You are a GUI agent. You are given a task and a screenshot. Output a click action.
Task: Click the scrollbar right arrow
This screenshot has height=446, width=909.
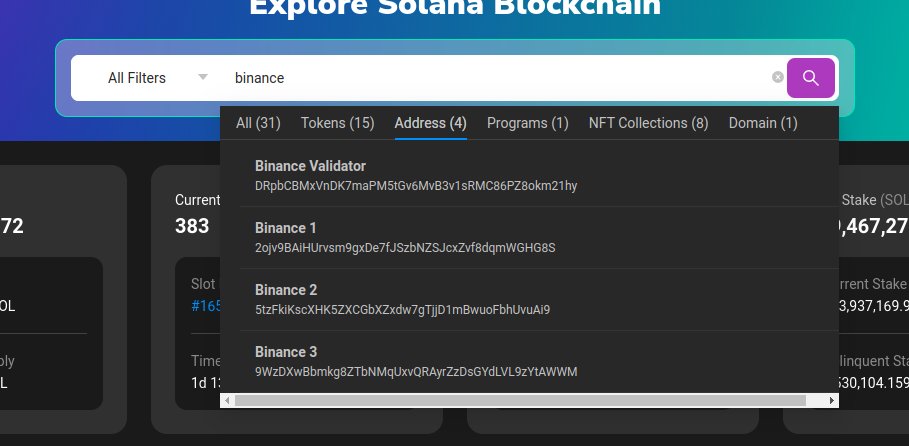(x=832, y=400)
